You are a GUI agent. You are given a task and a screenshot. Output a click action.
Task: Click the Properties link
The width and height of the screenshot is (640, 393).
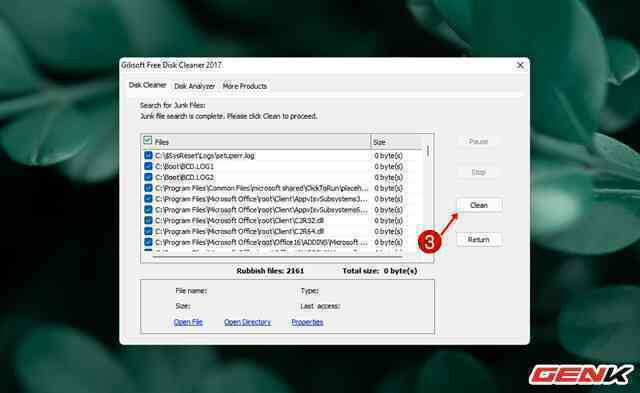[307, 322]
